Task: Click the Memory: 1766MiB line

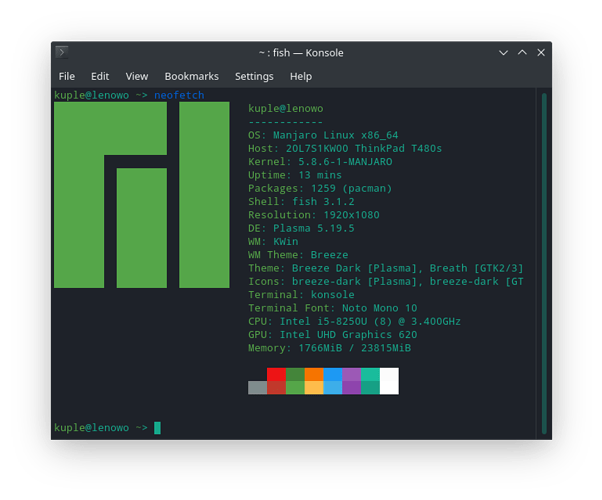Action: click(x=329, y=348)
